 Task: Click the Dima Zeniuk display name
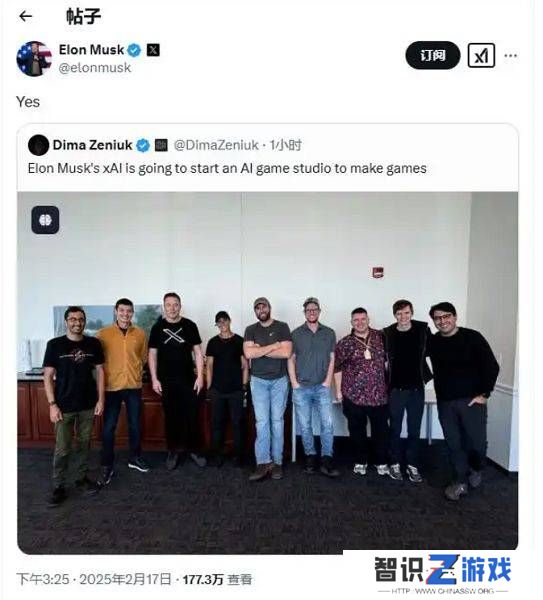pyautogui.click(x=92, y=145)
